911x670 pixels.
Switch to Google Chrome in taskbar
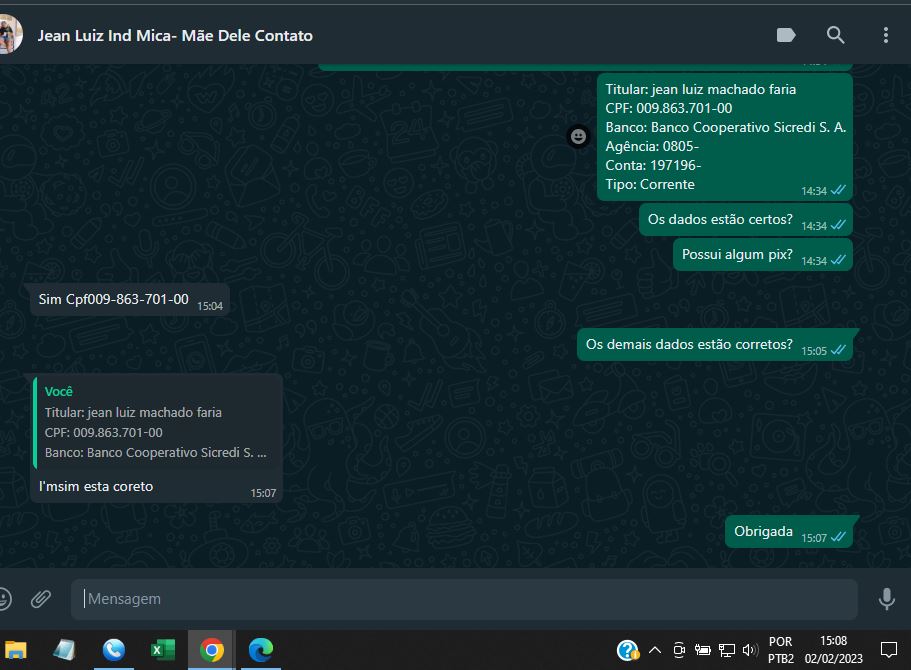(211, 650)
